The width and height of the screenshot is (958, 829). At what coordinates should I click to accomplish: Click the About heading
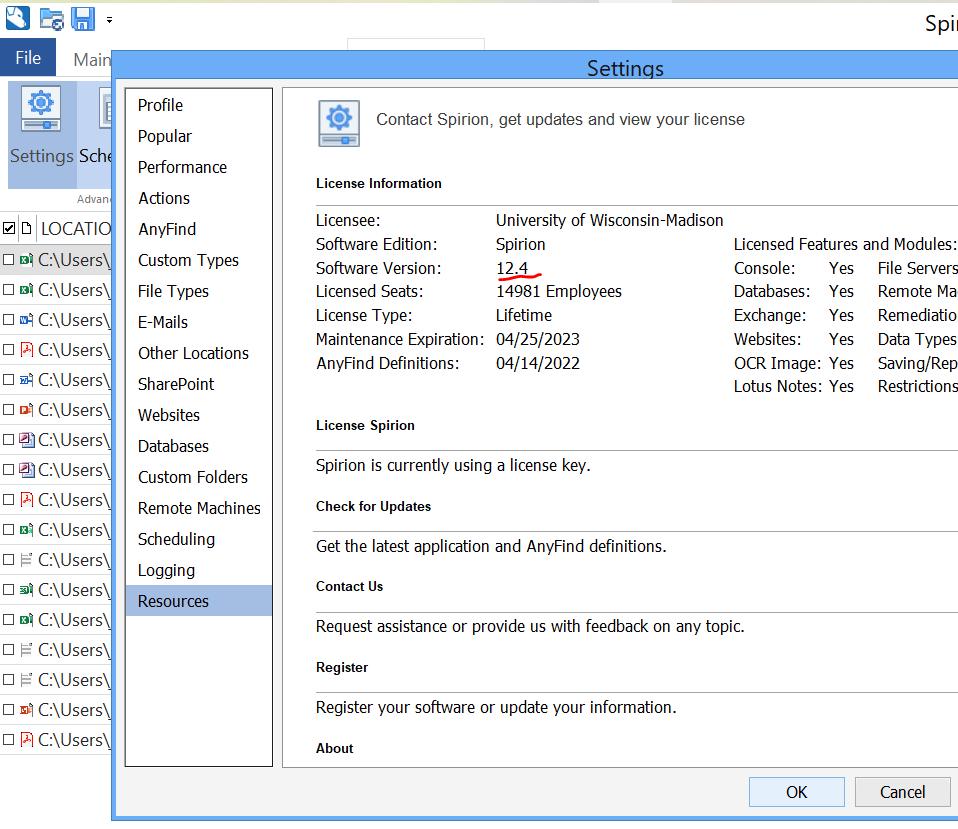point(335,748)
